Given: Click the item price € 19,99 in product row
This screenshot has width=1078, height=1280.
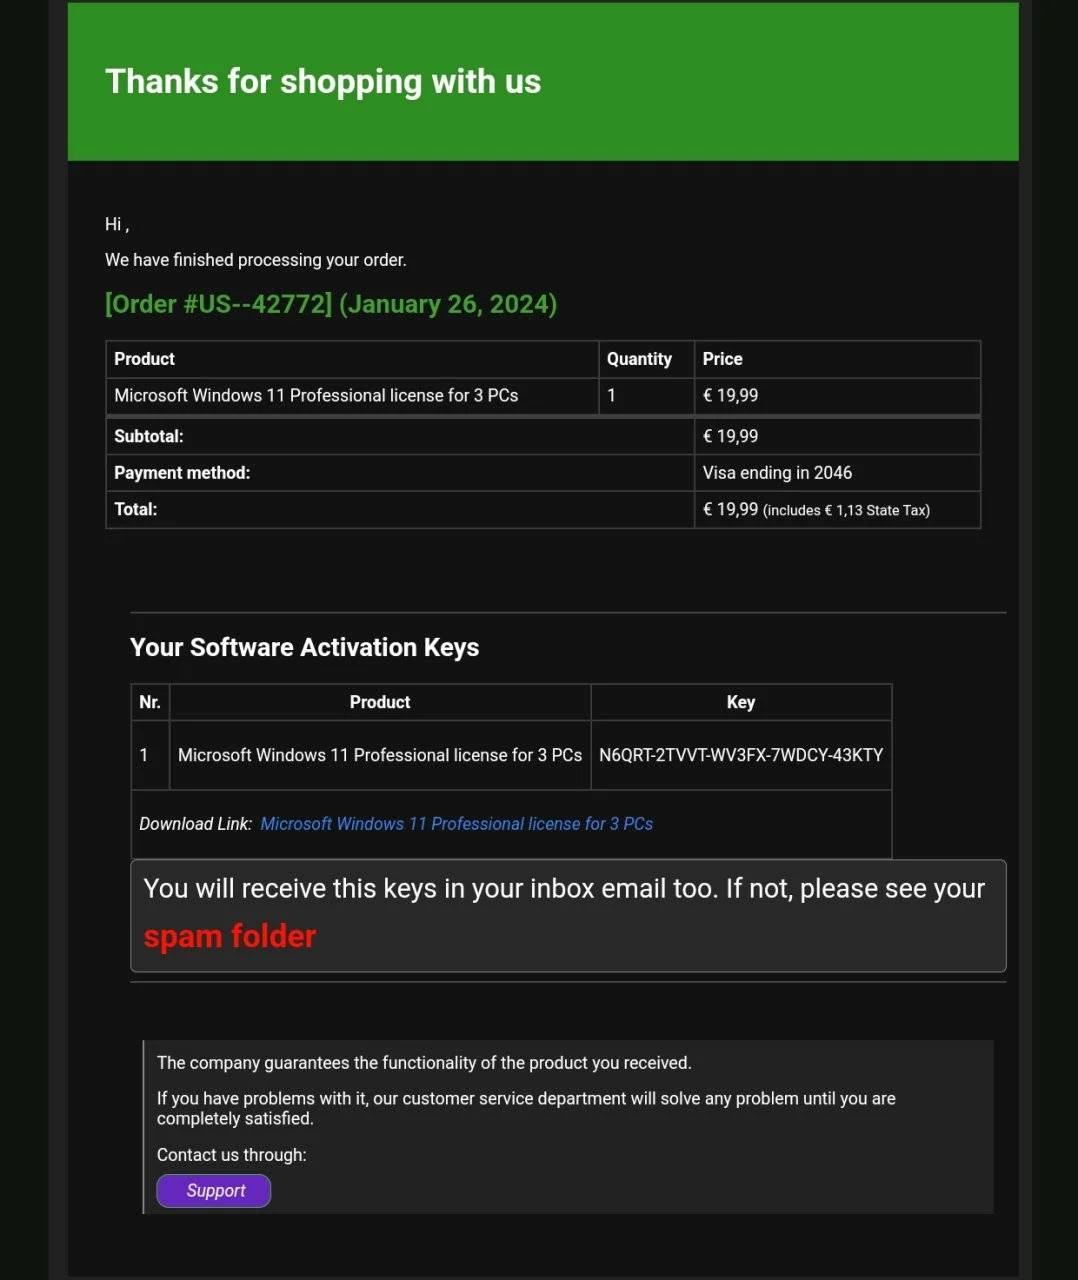Looking at the screenshot, I should click(x=730, y=395).
